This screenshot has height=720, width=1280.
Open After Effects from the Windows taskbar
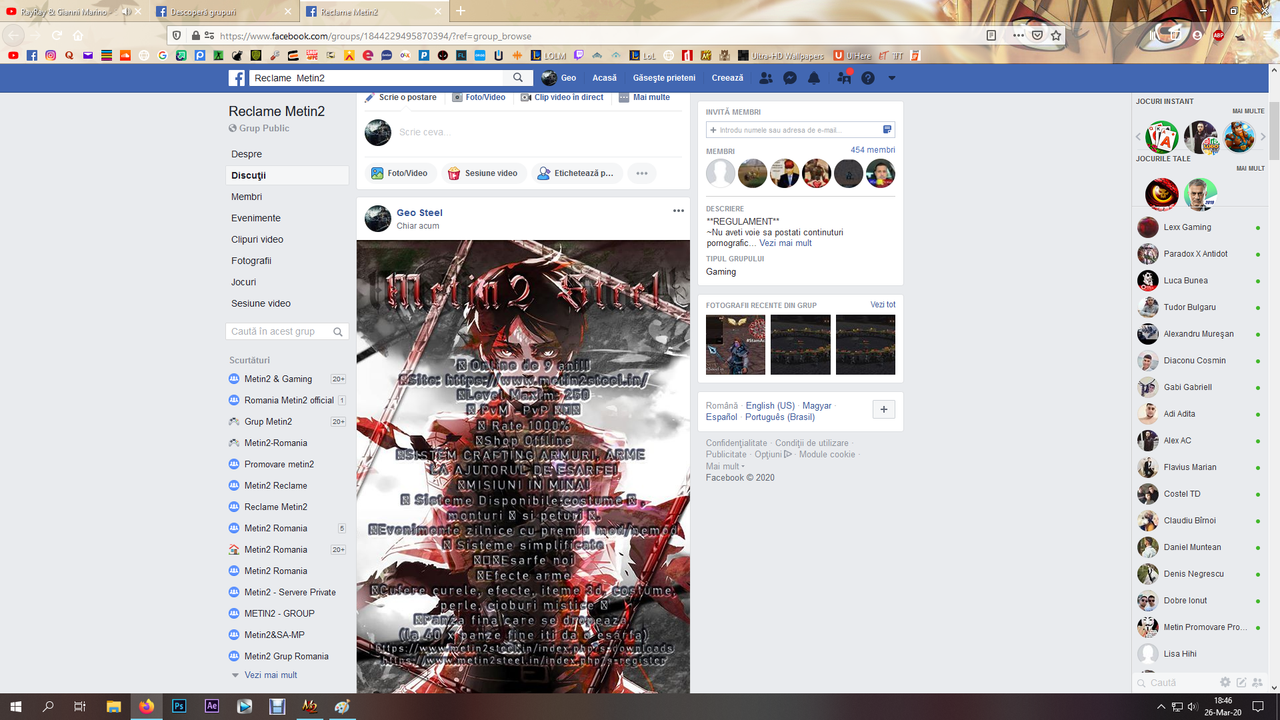pos(212,706)
